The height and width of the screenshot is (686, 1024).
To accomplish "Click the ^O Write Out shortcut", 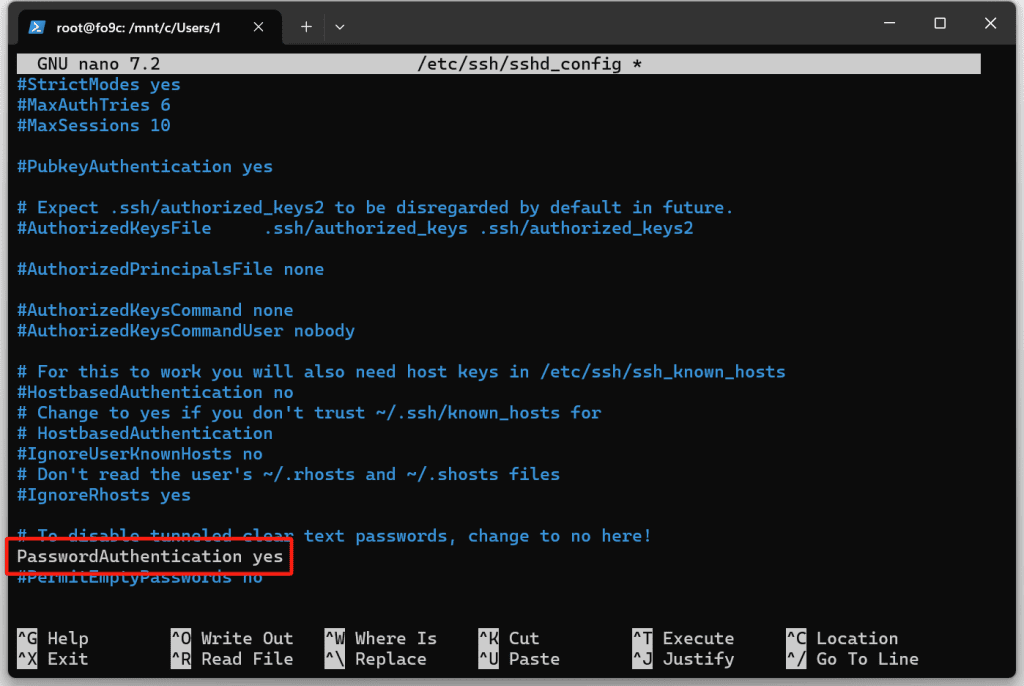I will point(232,638).
